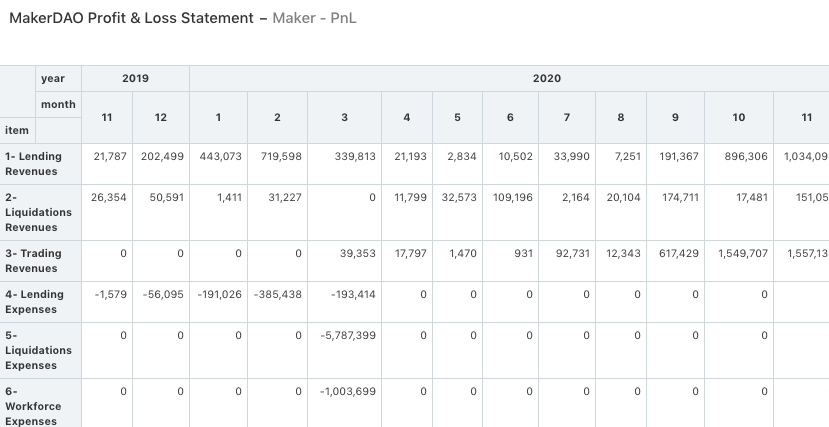The height and width of the screenshot is (427, 829).
Task: Click the 'item' header label
Action: pyautogui.click(x=17, y=130)
